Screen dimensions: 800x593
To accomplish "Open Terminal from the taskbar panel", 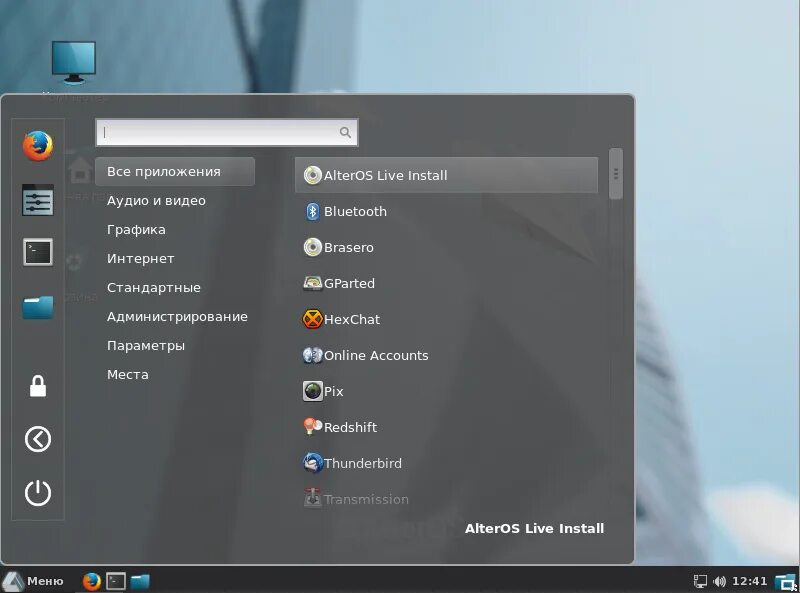I will click(116, 581).
